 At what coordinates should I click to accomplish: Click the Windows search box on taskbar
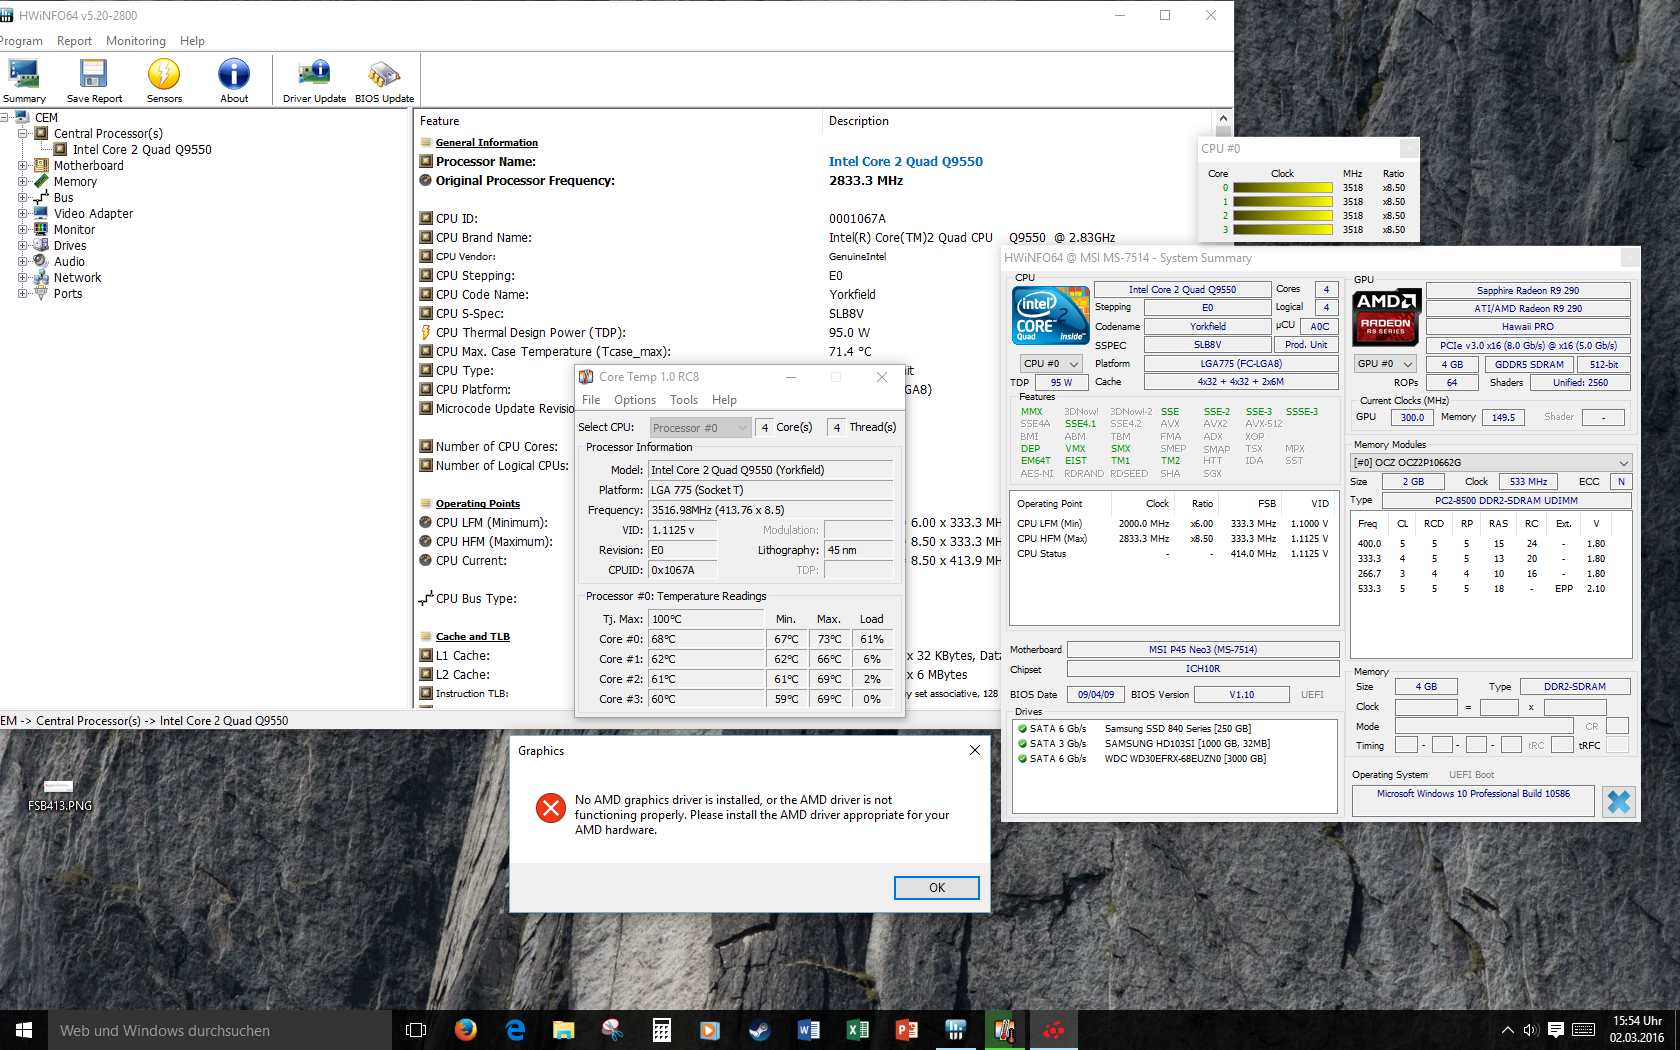[x=220, y=1030]
